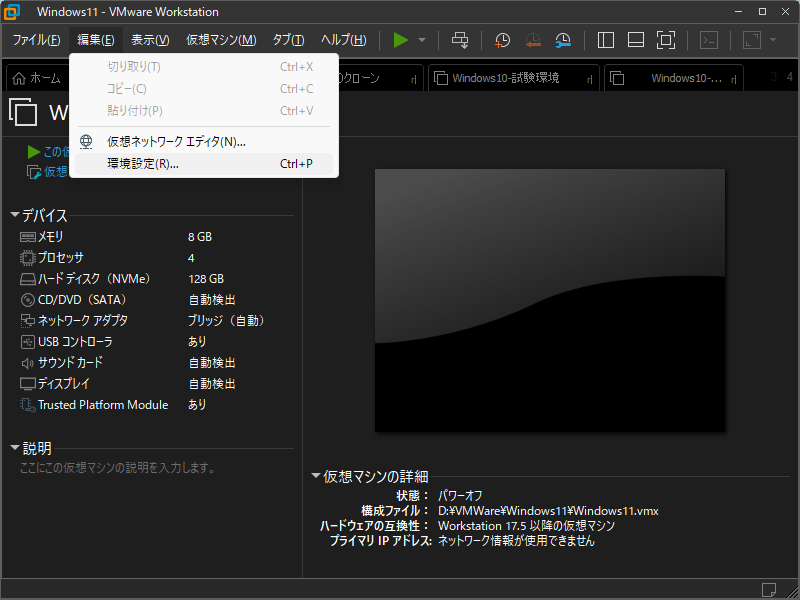The width and height of the screenshot is (800, 600).
Task: Click the send Ctrl+Alt+Del toolbar icon
Action: [x=460, y=40]
